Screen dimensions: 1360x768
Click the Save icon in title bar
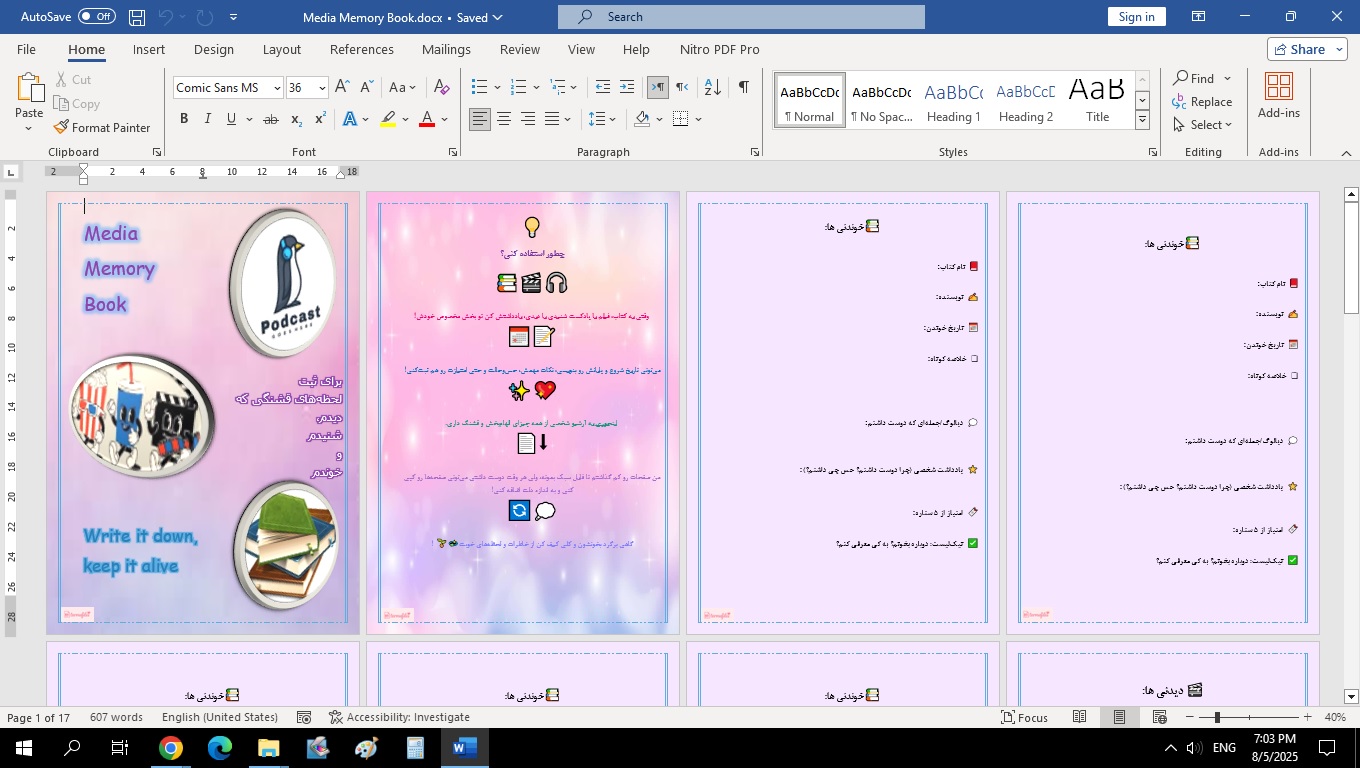[x=137, y=17]
